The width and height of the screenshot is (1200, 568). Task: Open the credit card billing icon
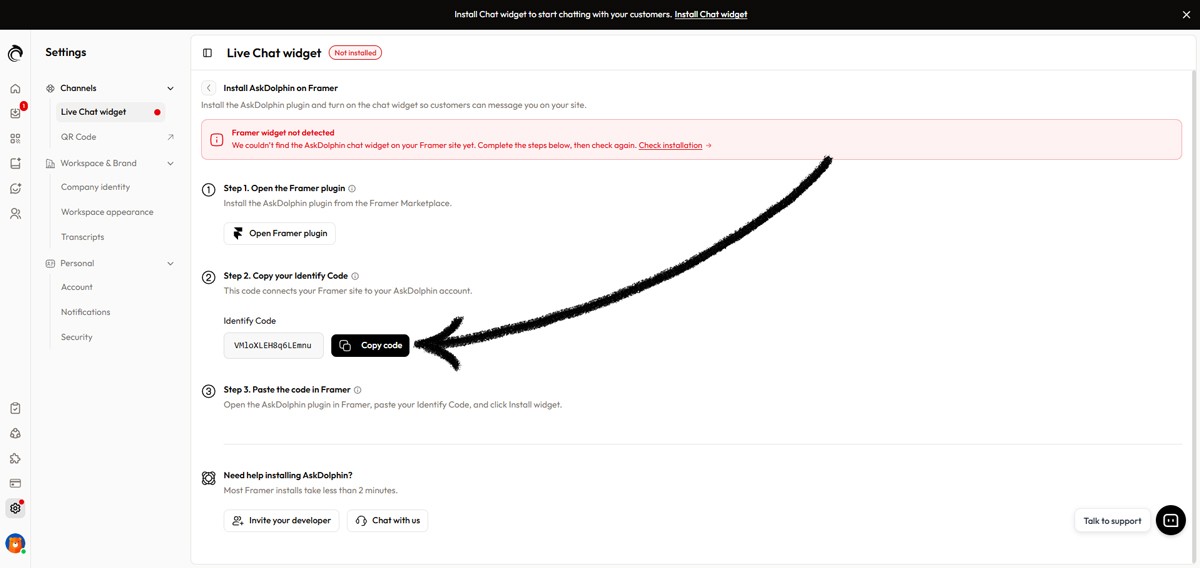point(15,484)
